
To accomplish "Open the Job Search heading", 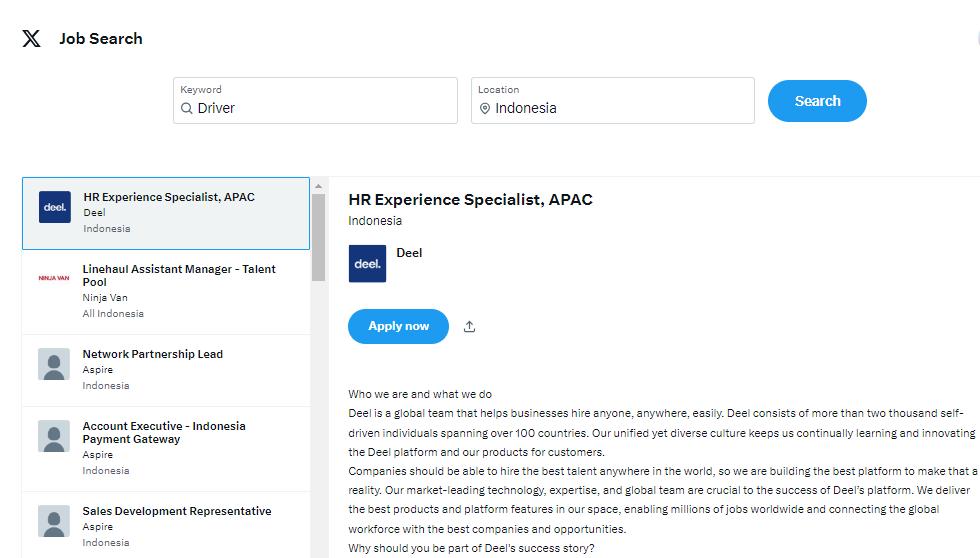I will (101, 39).
